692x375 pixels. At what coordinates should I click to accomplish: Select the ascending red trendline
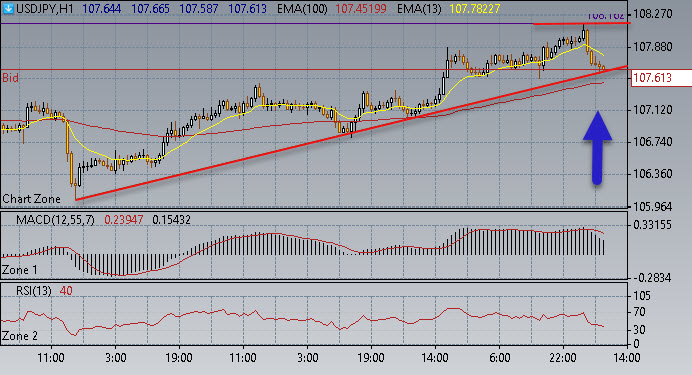click(x=351, y=133)
